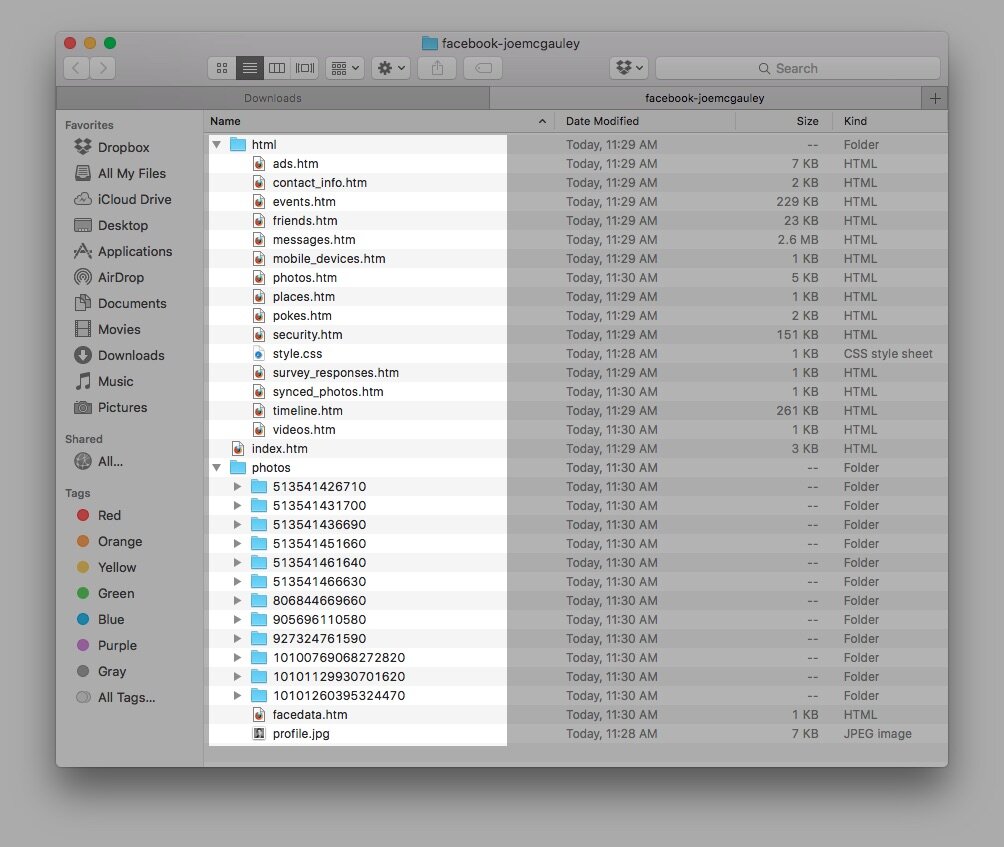
Task: Open the Share menu icon
Action: 436,68
